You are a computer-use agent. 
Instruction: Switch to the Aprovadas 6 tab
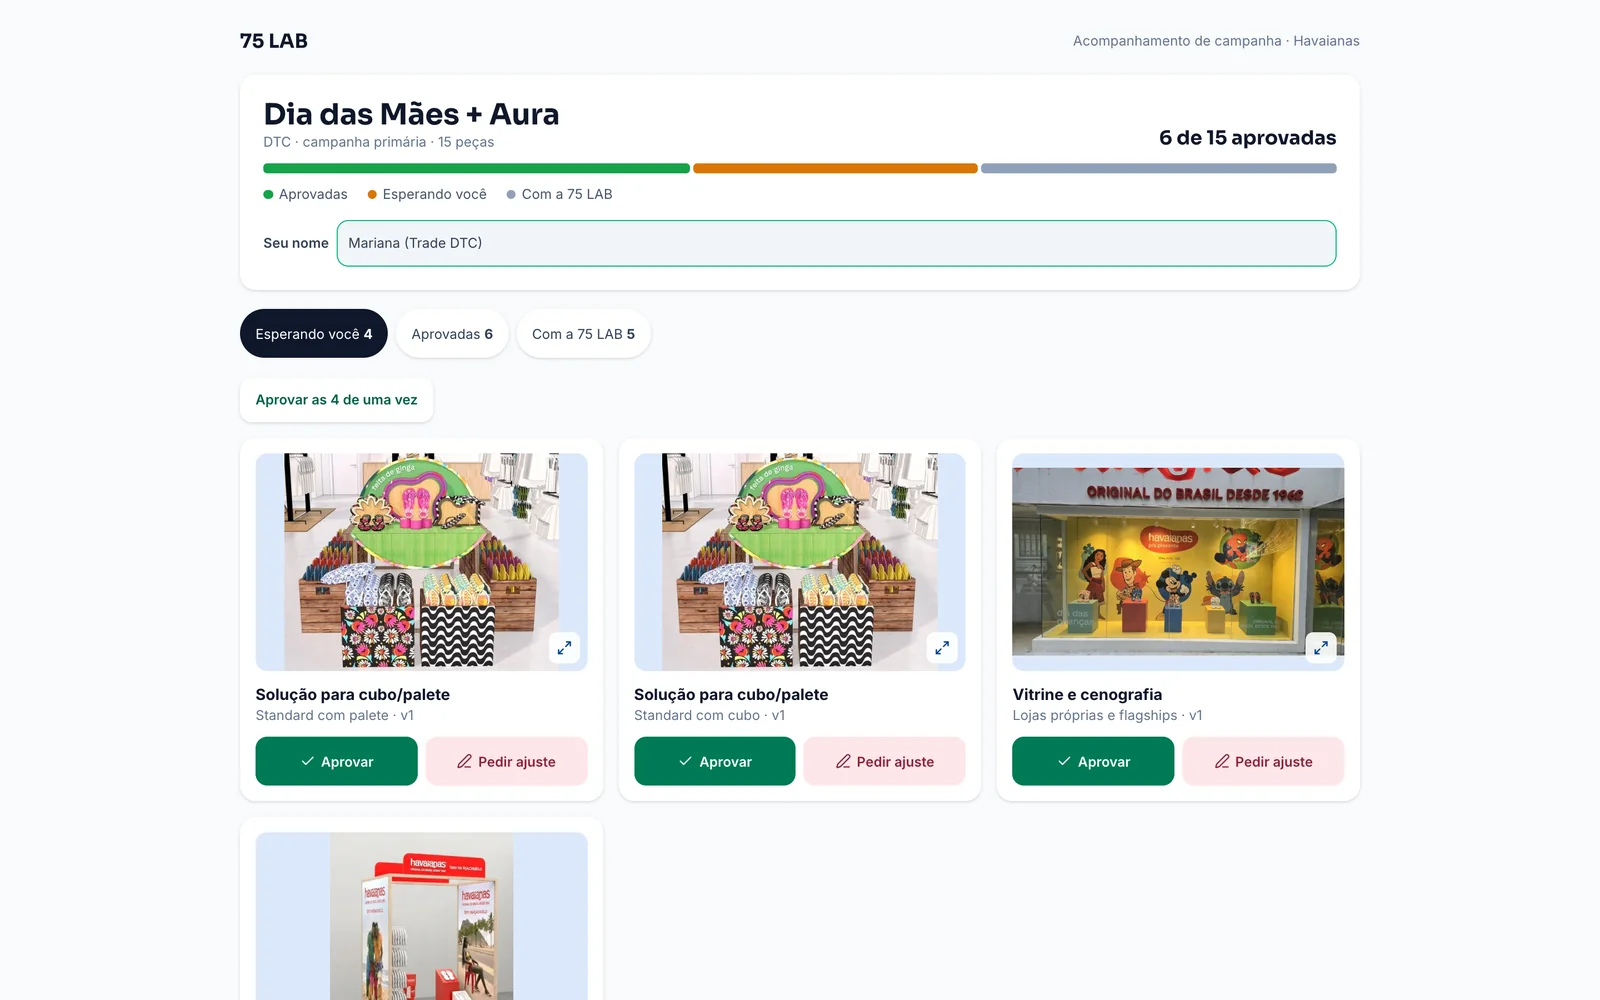[x=452, y=334]
